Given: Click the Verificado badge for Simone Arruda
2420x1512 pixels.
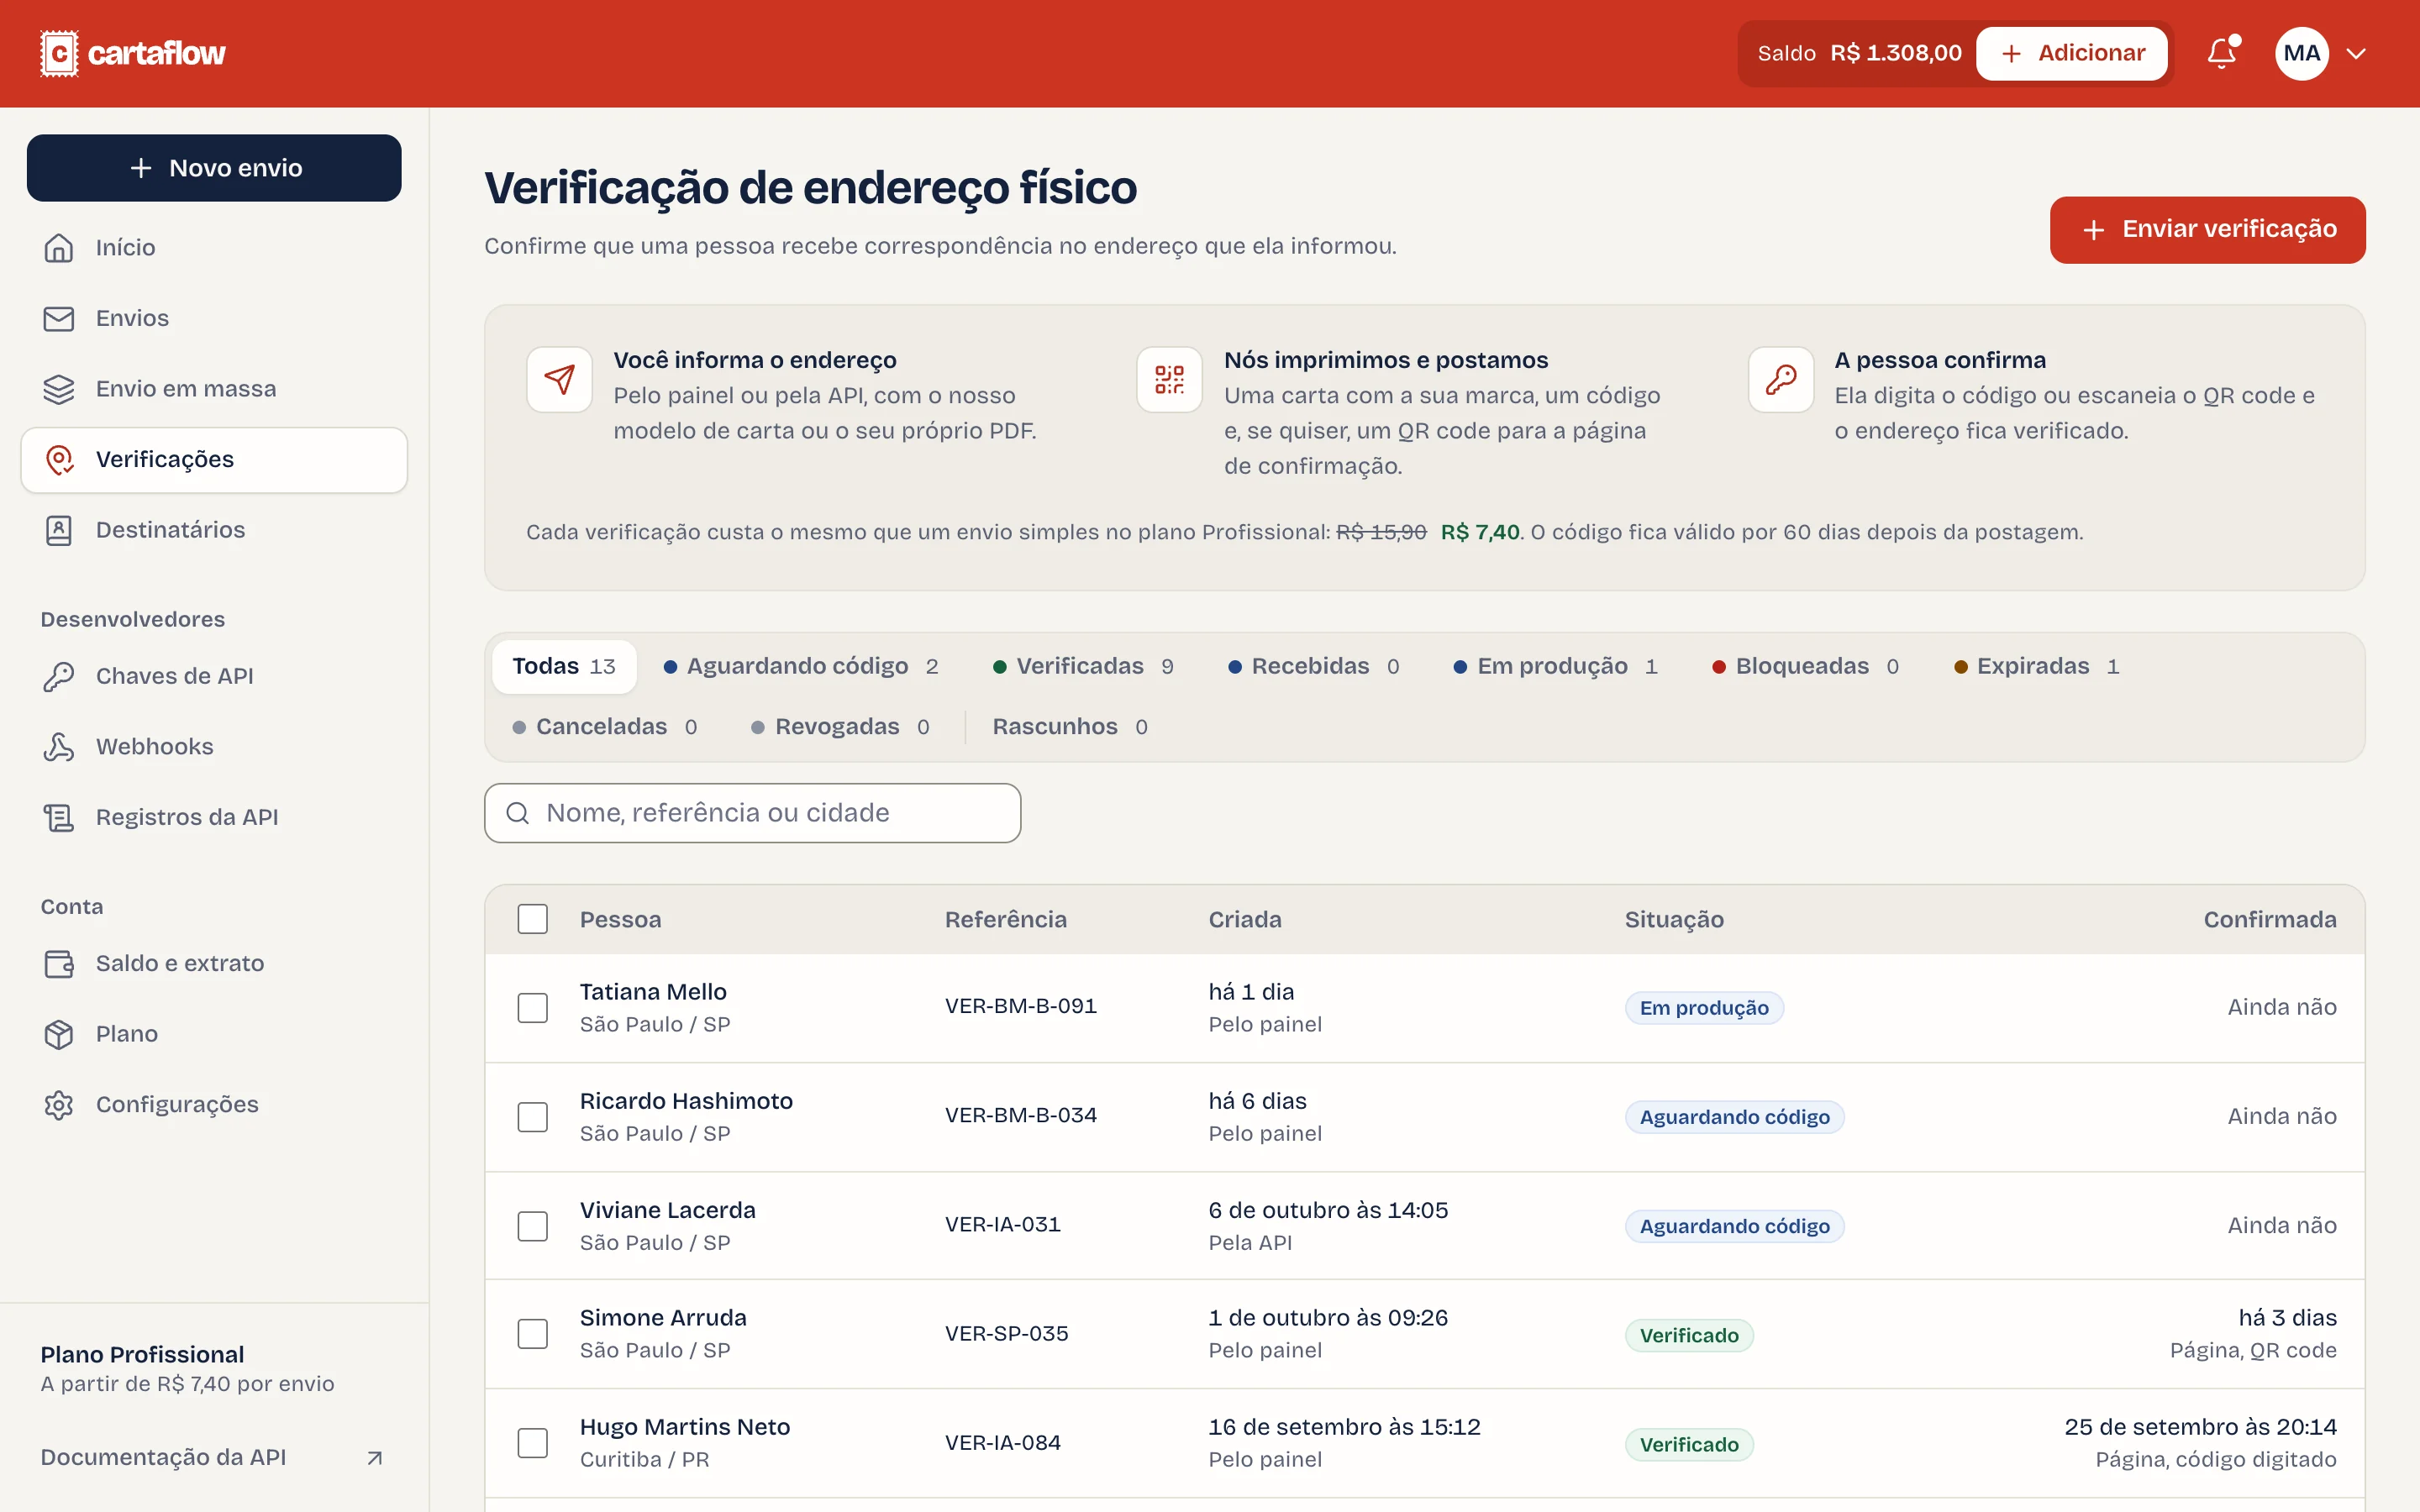Looking at the screenshot, I should point(1689,1336).
